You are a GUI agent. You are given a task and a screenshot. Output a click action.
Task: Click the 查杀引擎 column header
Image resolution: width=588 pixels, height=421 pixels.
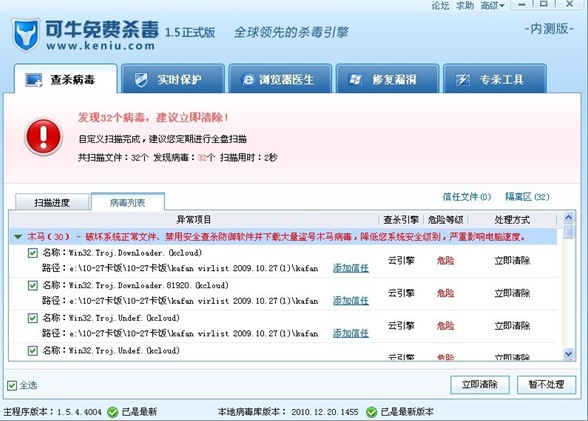point(401,220)
